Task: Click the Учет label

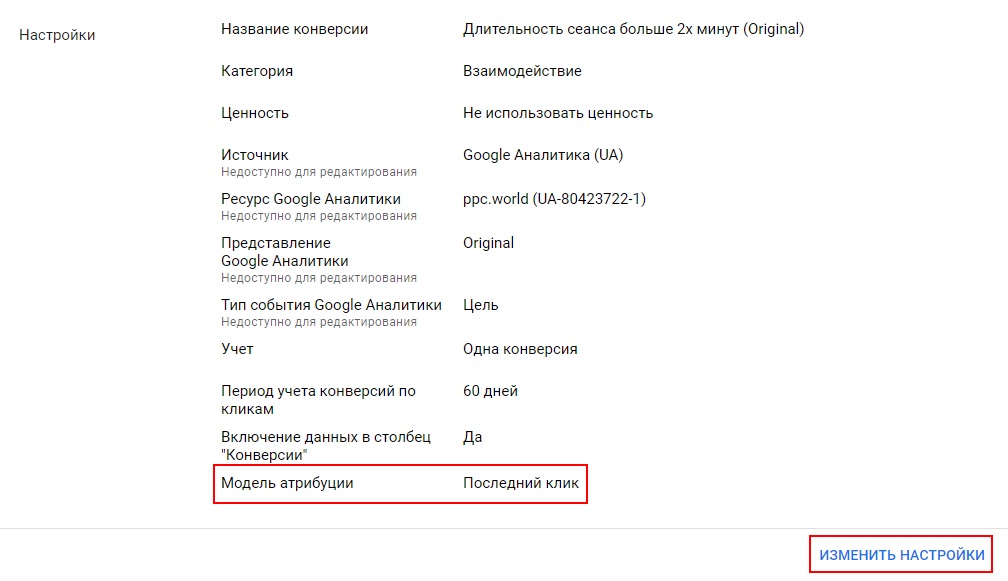Action: pos(237,349)
